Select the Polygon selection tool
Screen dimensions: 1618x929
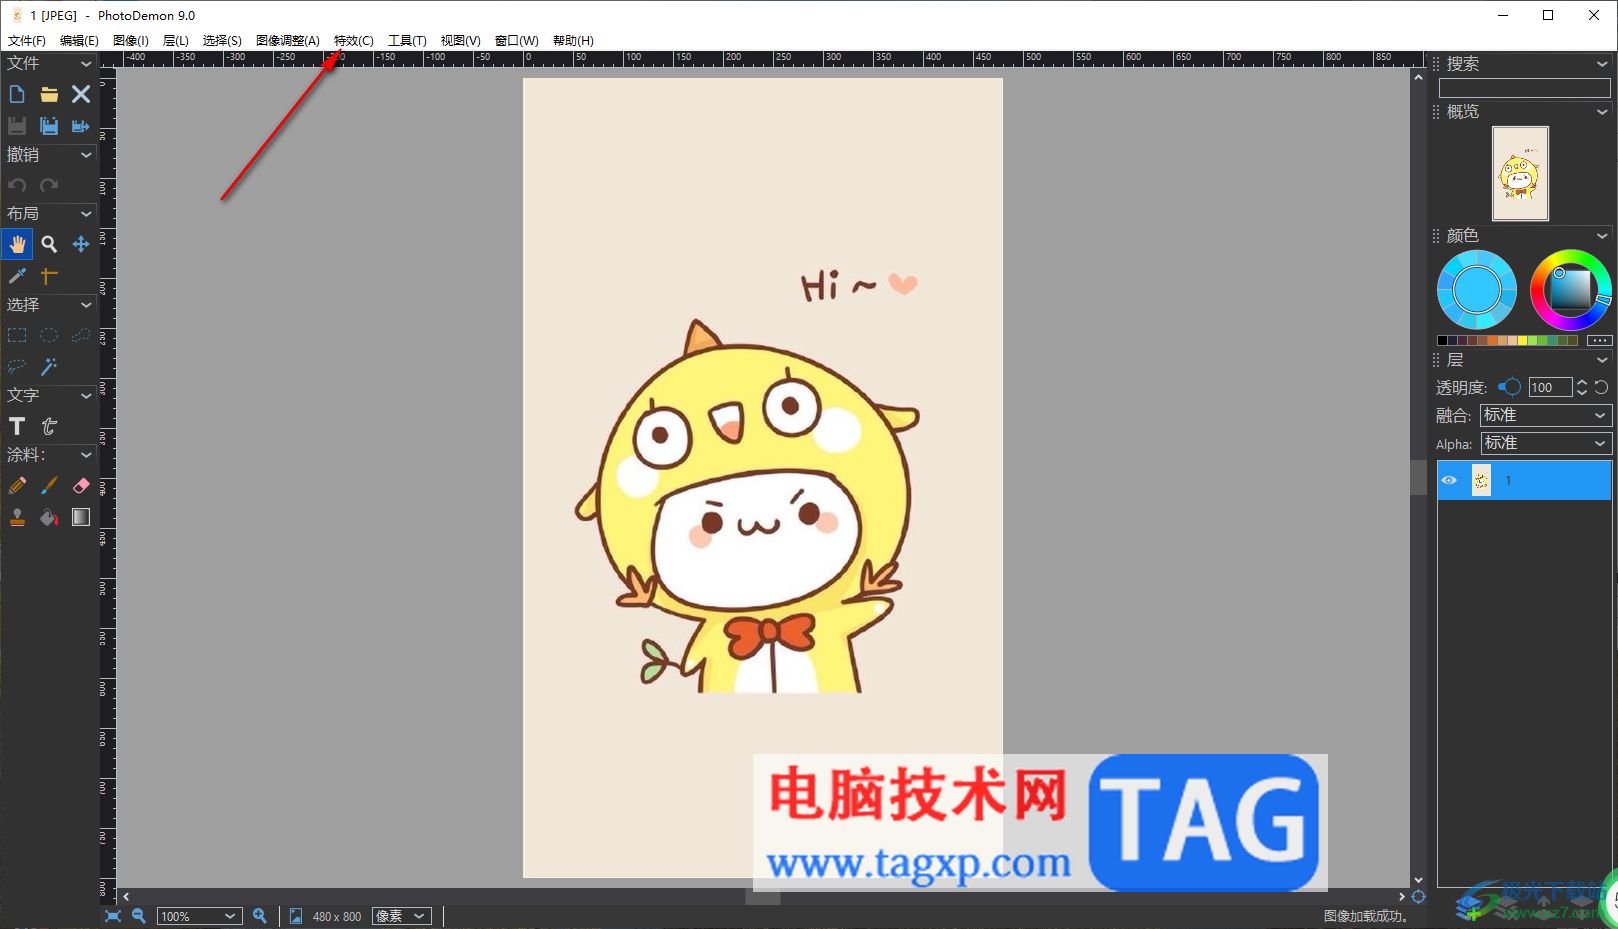pyautogui.click(x=81, y=335)
